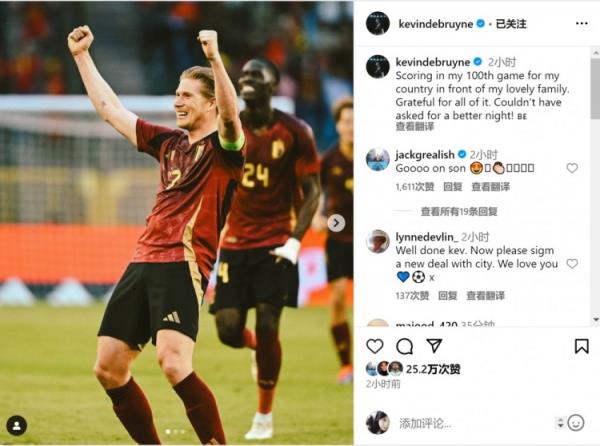Image resolution: width=600 pixels, height=446 pixels.
Task: Reply to jackgrealish's comment
Action: click(x=453, y=187)
